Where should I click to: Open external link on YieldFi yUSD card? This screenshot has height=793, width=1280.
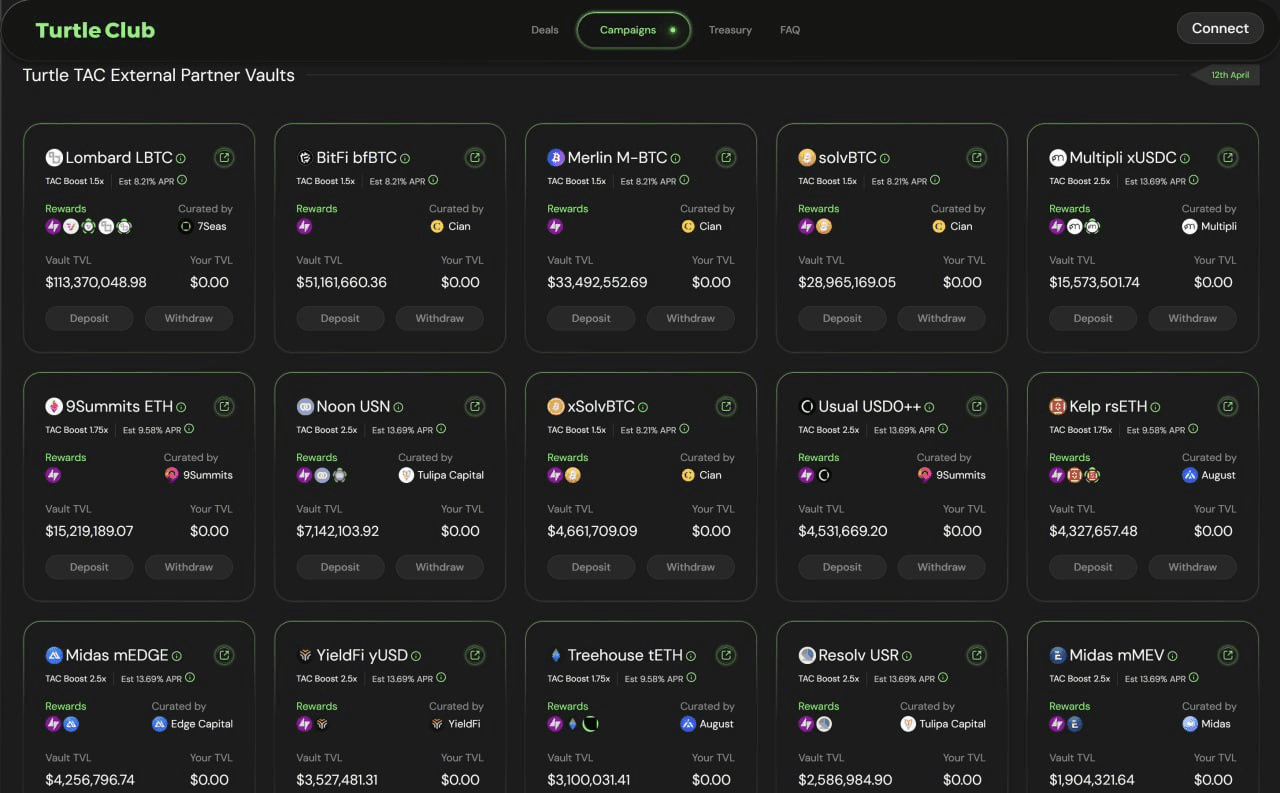point(476,656)
